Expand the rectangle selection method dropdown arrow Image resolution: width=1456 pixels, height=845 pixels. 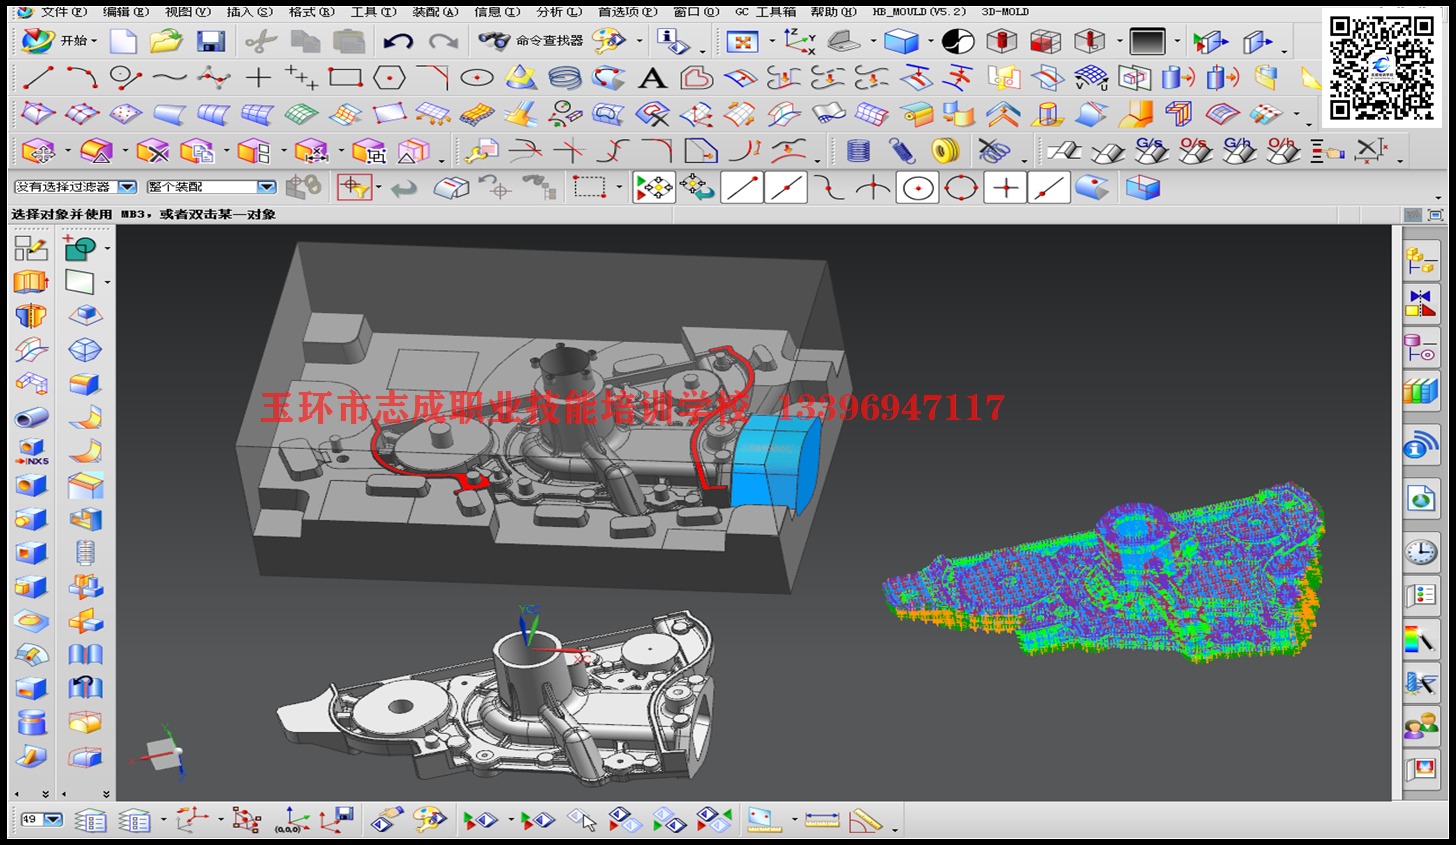tap(619, 188)
